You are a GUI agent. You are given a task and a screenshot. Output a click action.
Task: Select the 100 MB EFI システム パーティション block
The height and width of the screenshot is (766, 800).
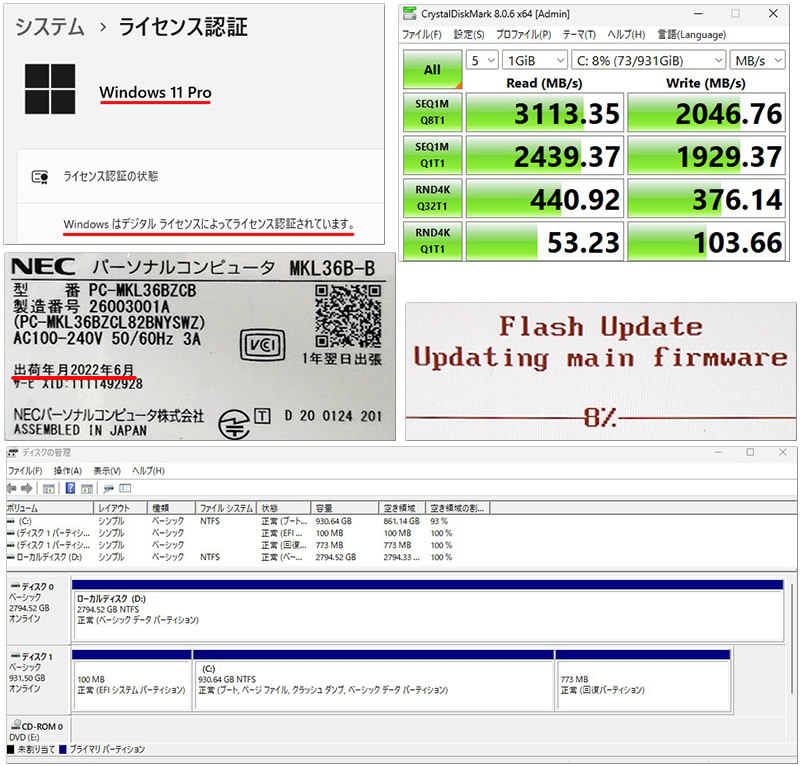(x=132, y=680)
